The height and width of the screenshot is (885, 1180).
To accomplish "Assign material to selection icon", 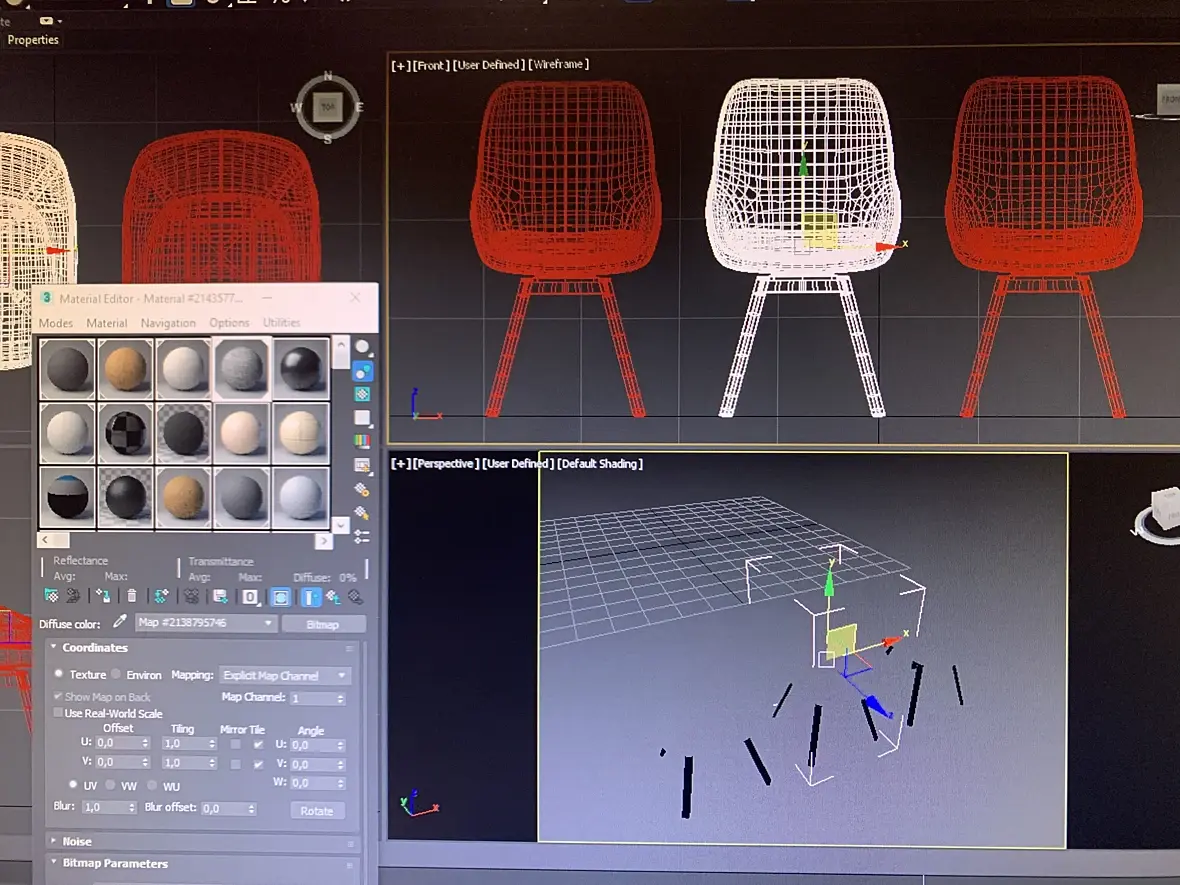I will [103, 596].
